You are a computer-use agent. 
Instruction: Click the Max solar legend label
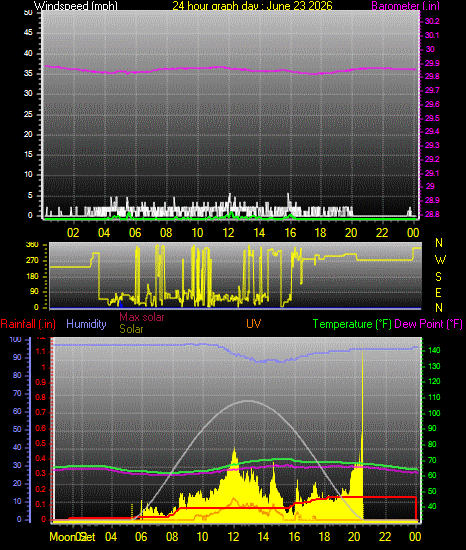[x=142, y=317]
